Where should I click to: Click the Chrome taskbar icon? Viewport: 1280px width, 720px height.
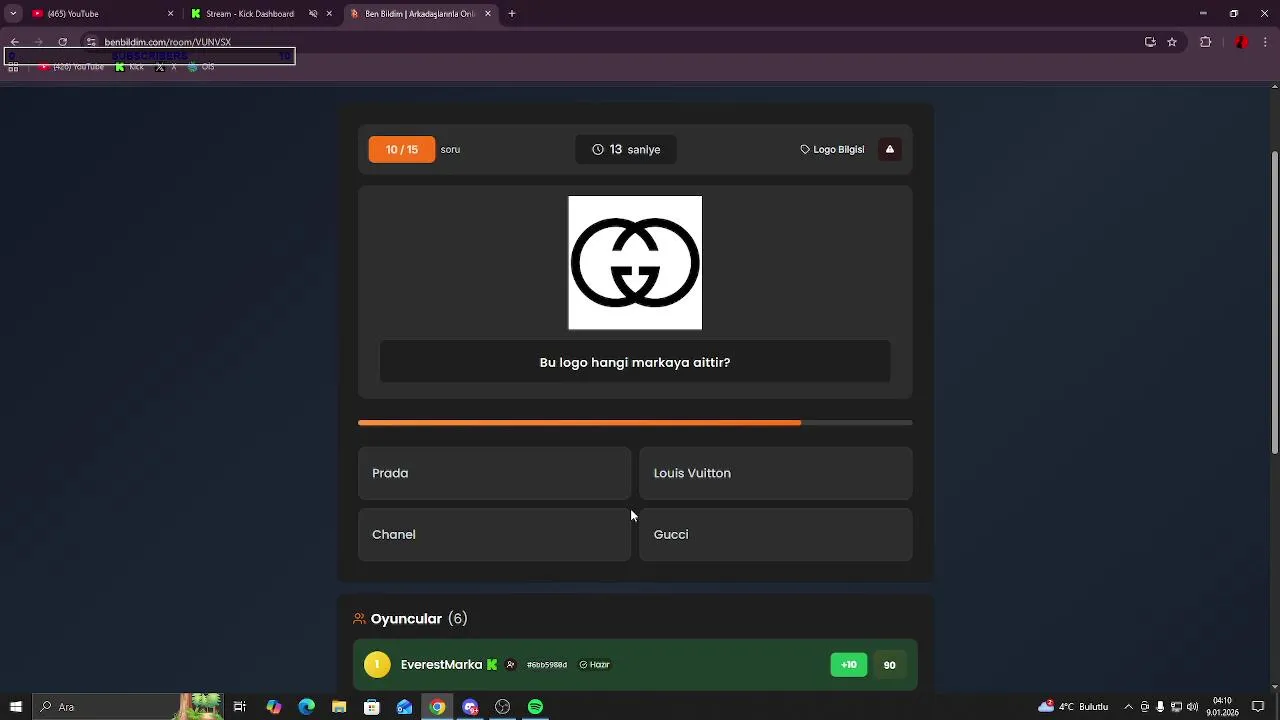[x=437, y=707]
